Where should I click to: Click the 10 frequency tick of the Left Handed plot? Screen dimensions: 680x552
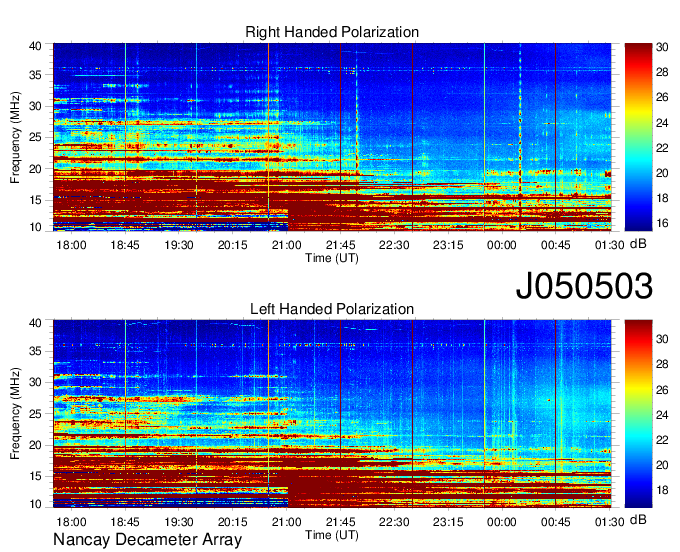tap(36, 504)
